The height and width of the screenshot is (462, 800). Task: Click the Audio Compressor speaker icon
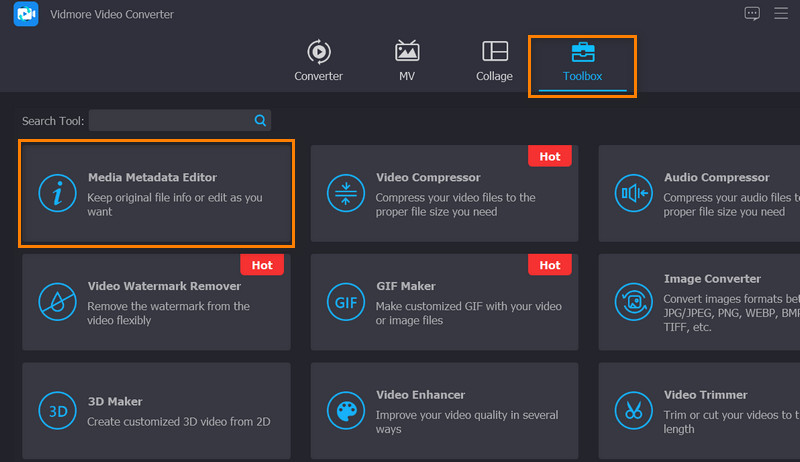pos(633,193)
